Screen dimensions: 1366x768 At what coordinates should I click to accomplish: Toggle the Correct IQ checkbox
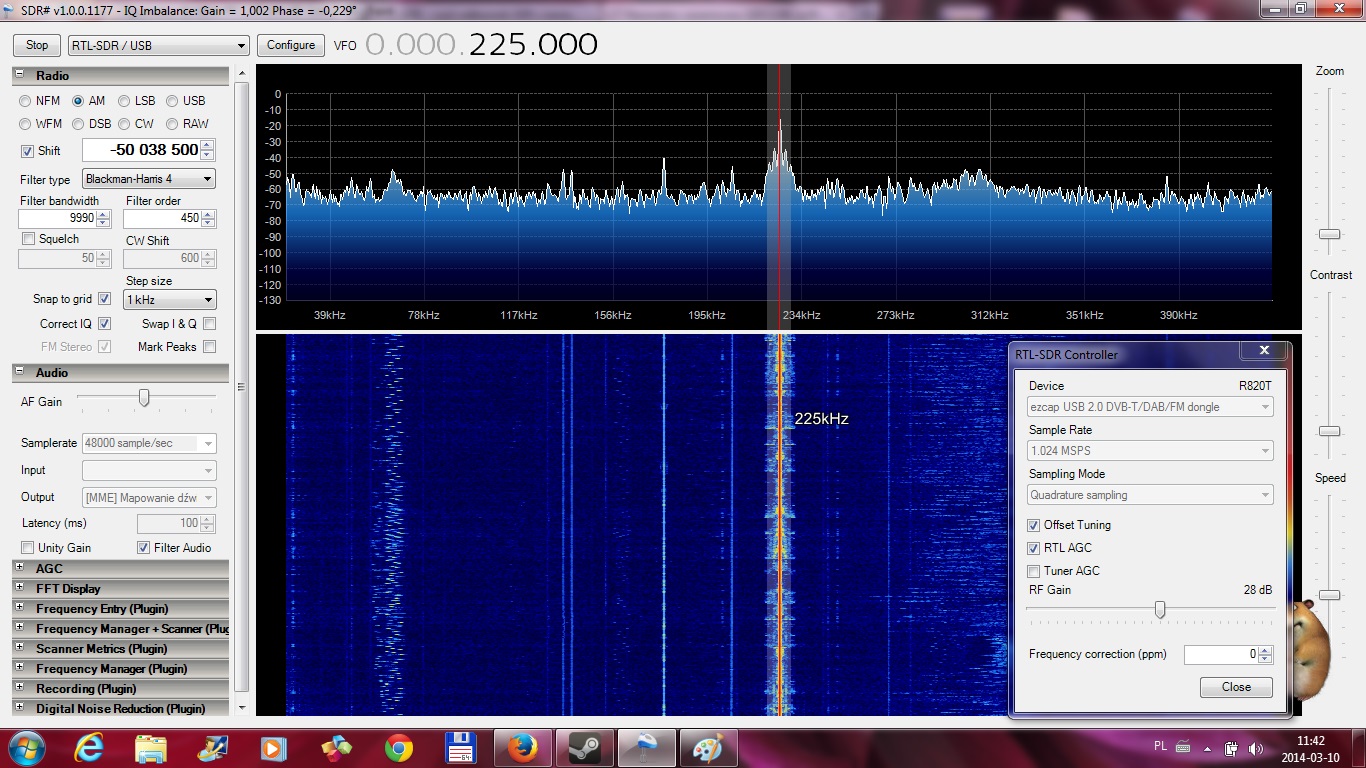[105, 324]
